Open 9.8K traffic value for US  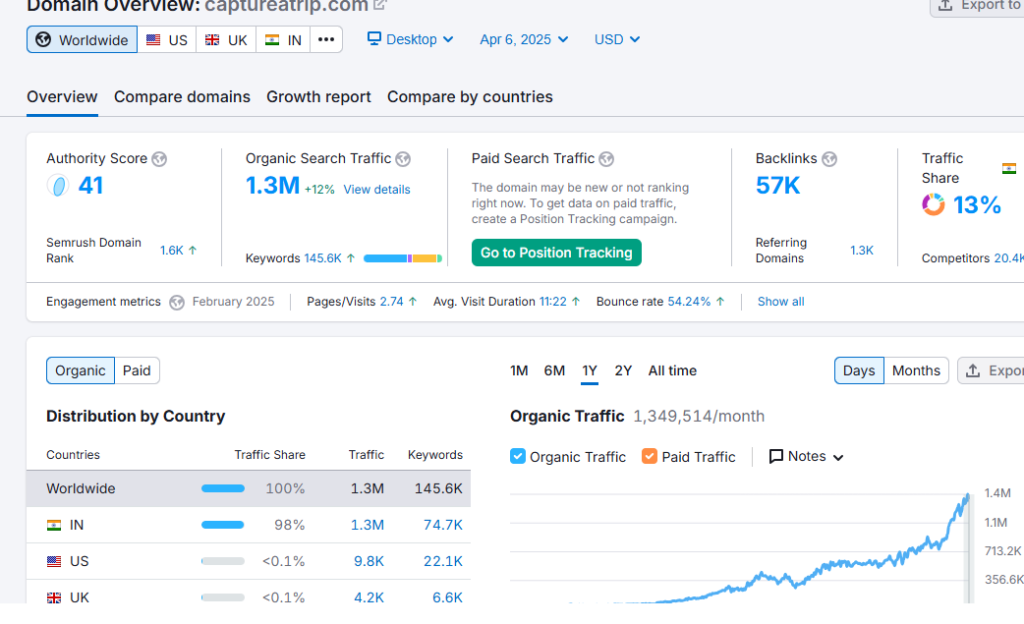pos(368,561)
